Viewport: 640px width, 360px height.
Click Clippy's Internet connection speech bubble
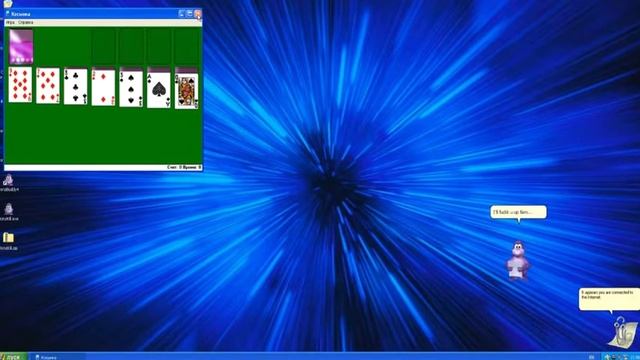tap(609, 298)
